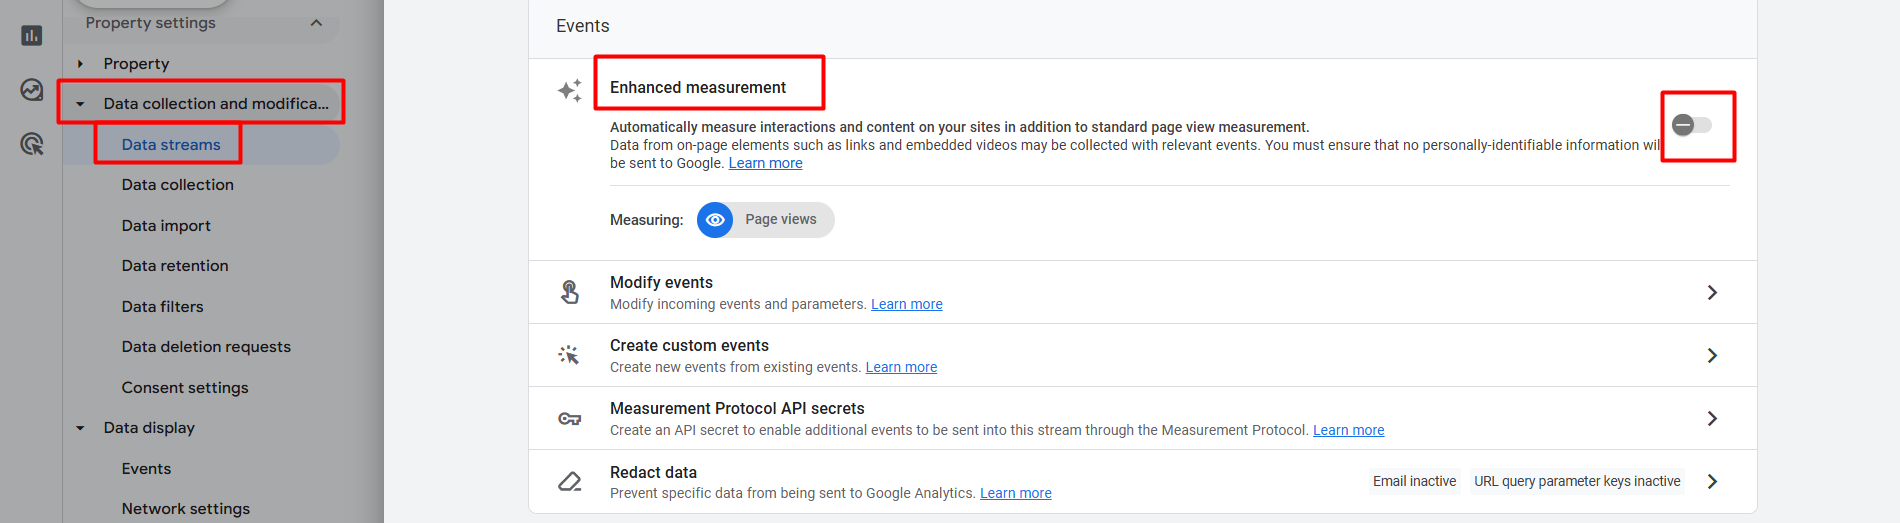This screenshot has height=523, width=1900.
Task: Click the Redact data eraser icon
Action: point(570,481)
